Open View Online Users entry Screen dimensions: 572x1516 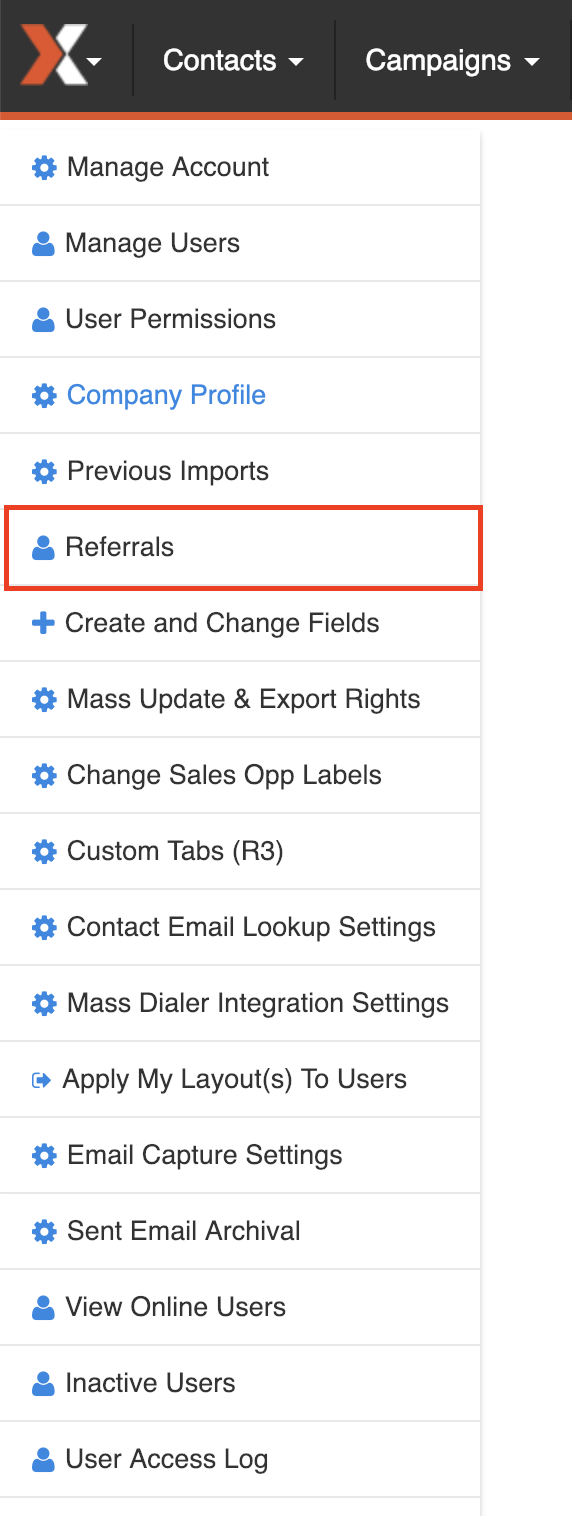[240, 1307]
